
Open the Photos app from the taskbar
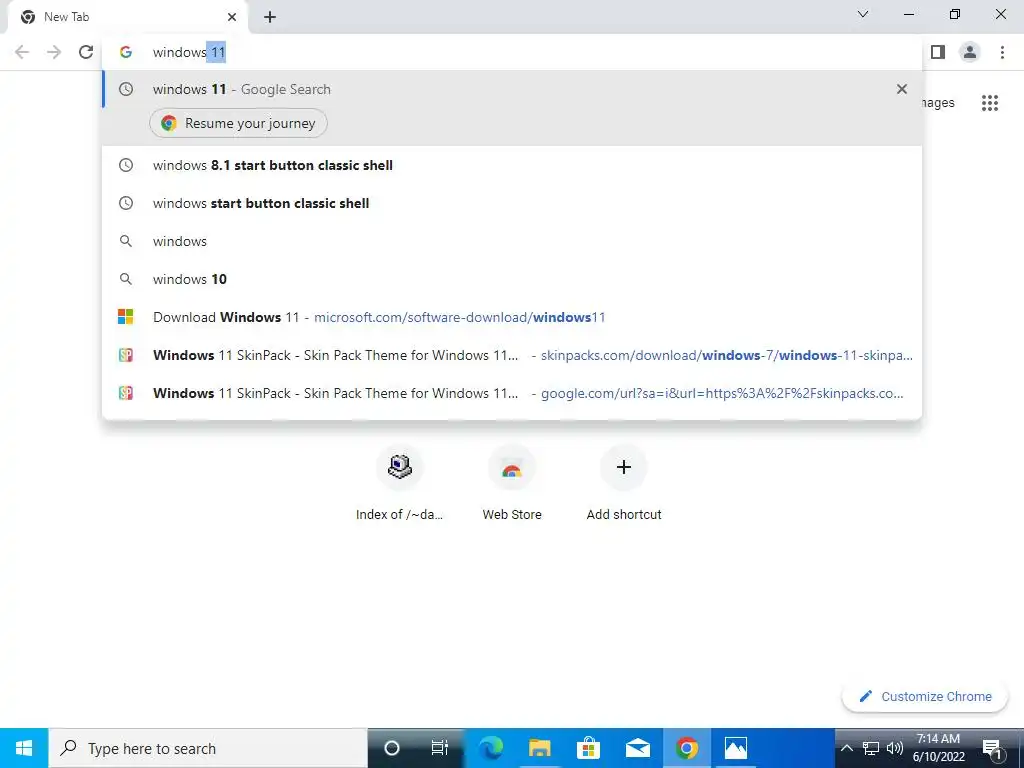pyautogui.click(x=735, y=748)
